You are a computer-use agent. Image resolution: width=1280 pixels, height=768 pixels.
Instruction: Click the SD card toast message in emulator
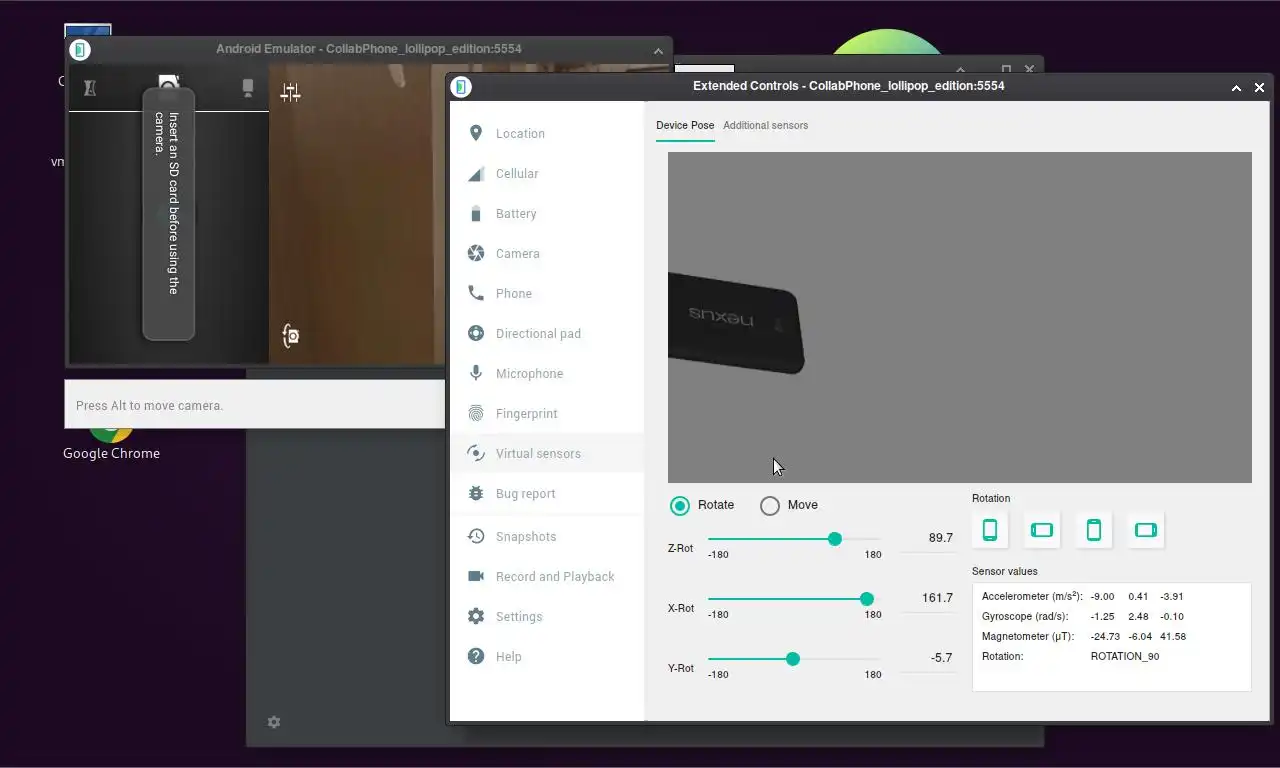click(169, 215)
